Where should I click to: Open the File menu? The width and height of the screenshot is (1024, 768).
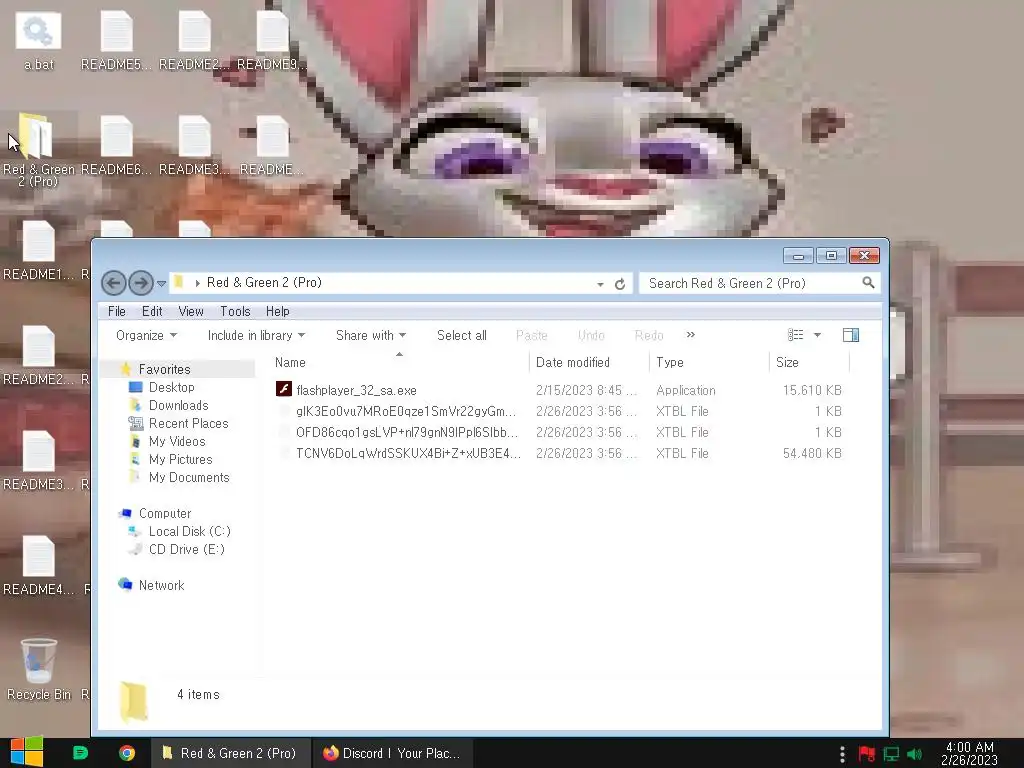[x=117, y=312]
